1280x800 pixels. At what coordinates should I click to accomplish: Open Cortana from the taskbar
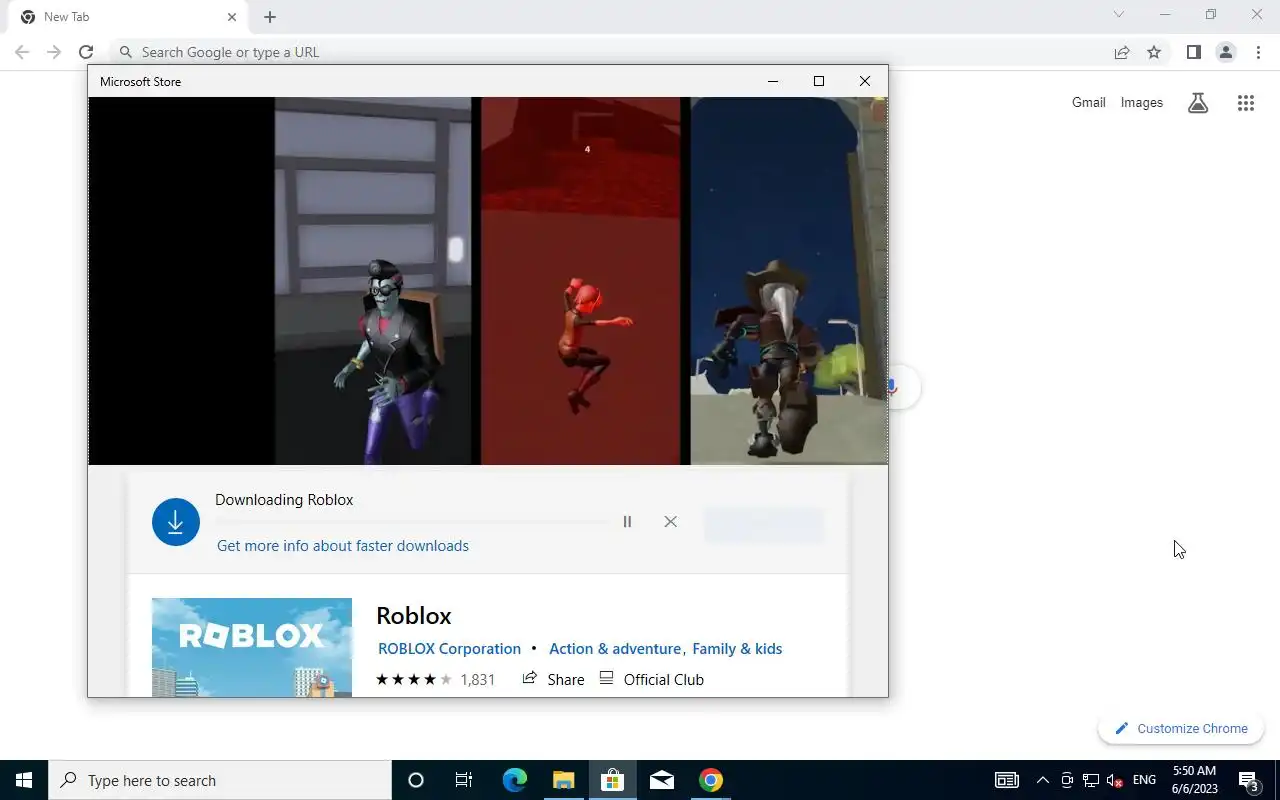click(416, 780)
